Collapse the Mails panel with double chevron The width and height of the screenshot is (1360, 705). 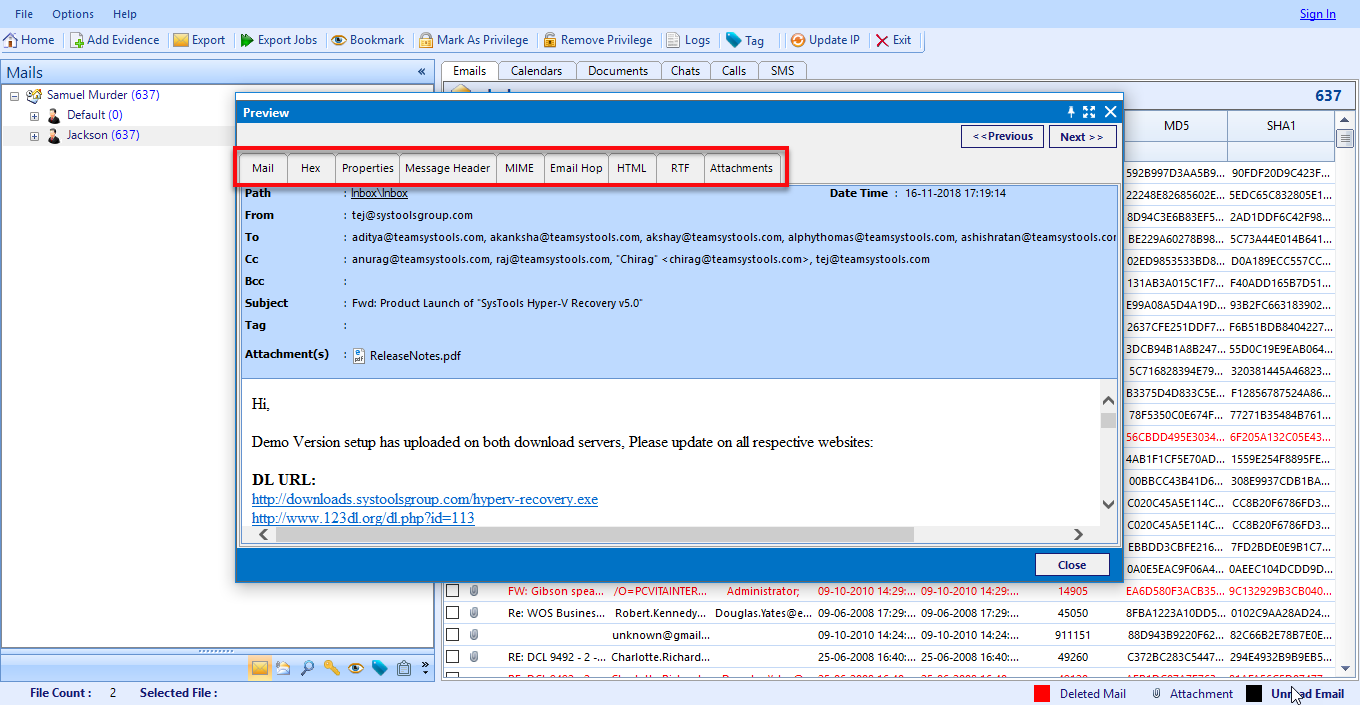(421, 72)
